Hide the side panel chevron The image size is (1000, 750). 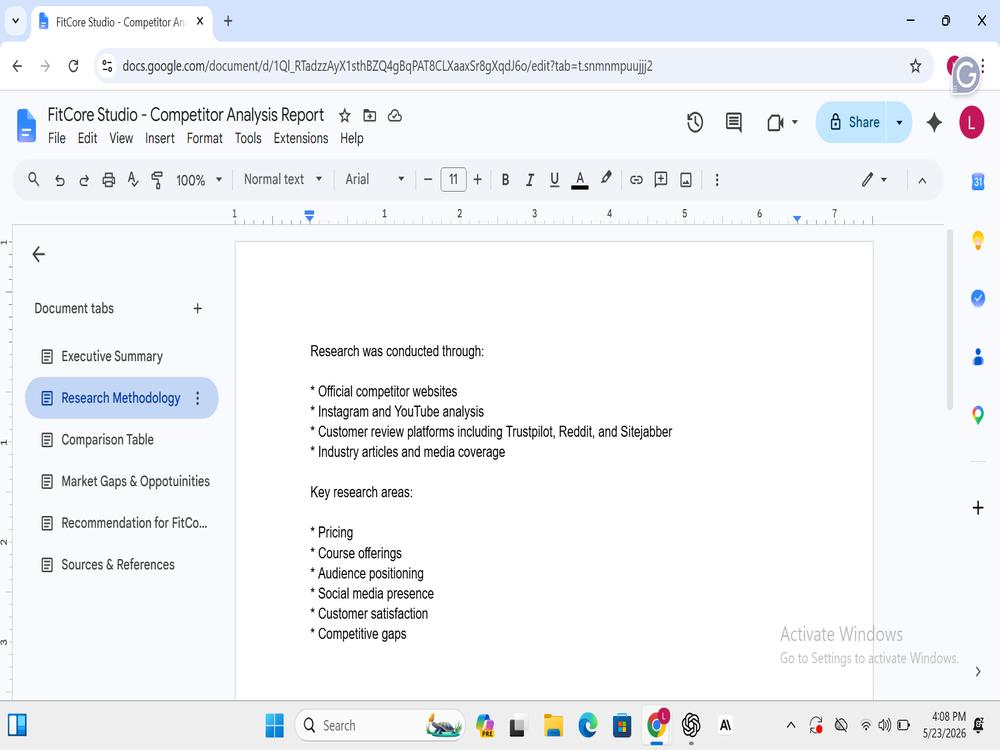coord(977,672)
